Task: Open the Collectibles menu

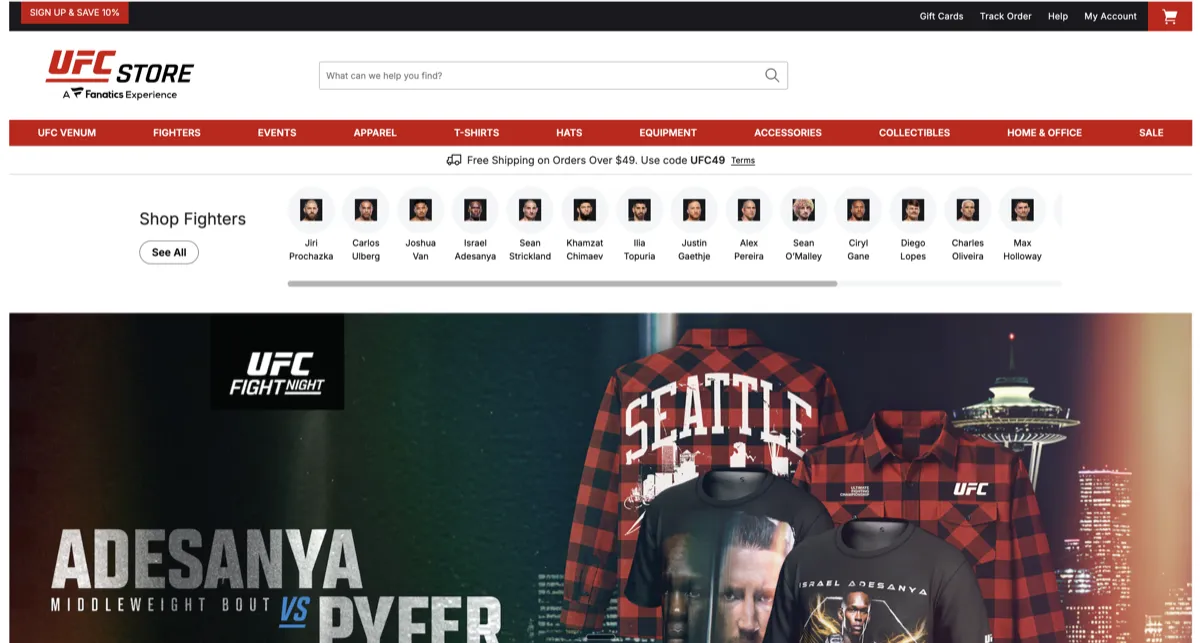Action: pos(913,132)
